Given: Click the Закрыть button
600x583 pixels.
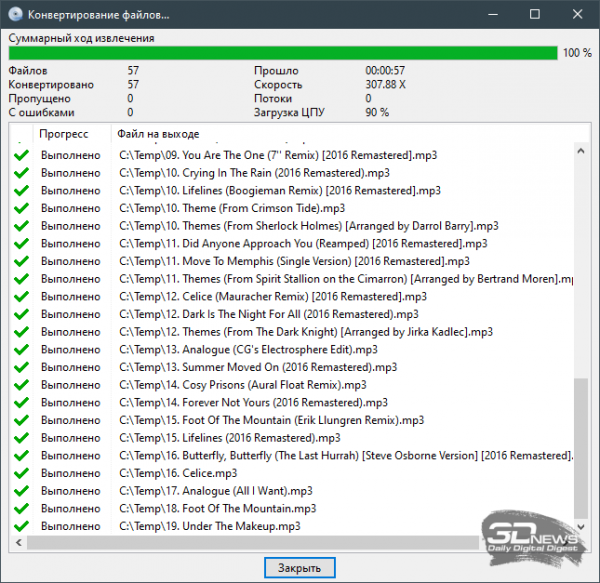Looking at the screenshot, I should click(299, 568).
